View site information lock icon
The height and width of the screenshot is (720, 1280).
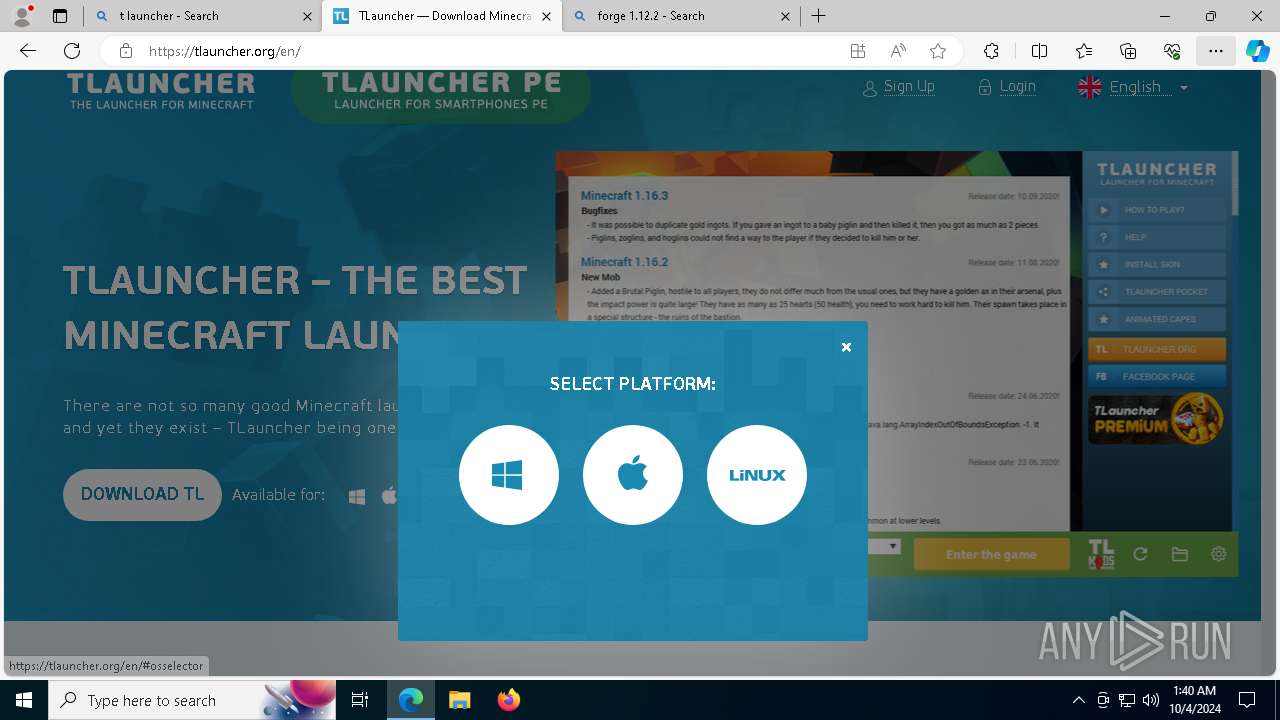126,51
